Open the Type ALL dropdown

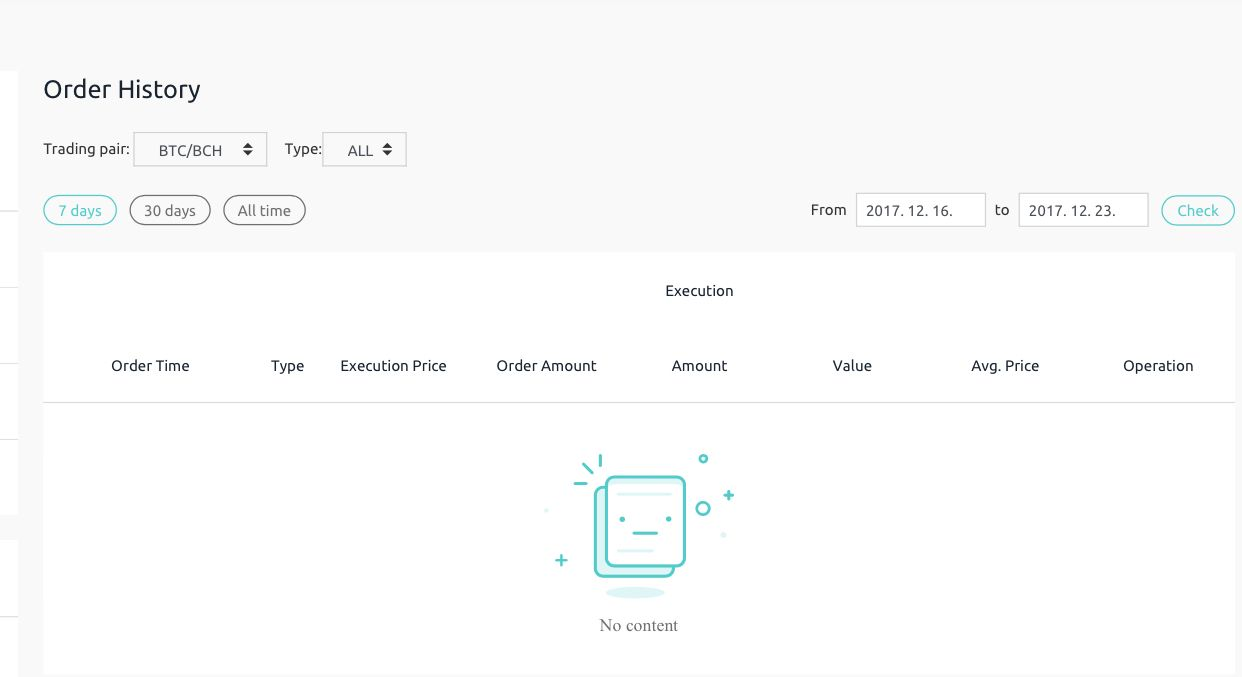point(365,150)
